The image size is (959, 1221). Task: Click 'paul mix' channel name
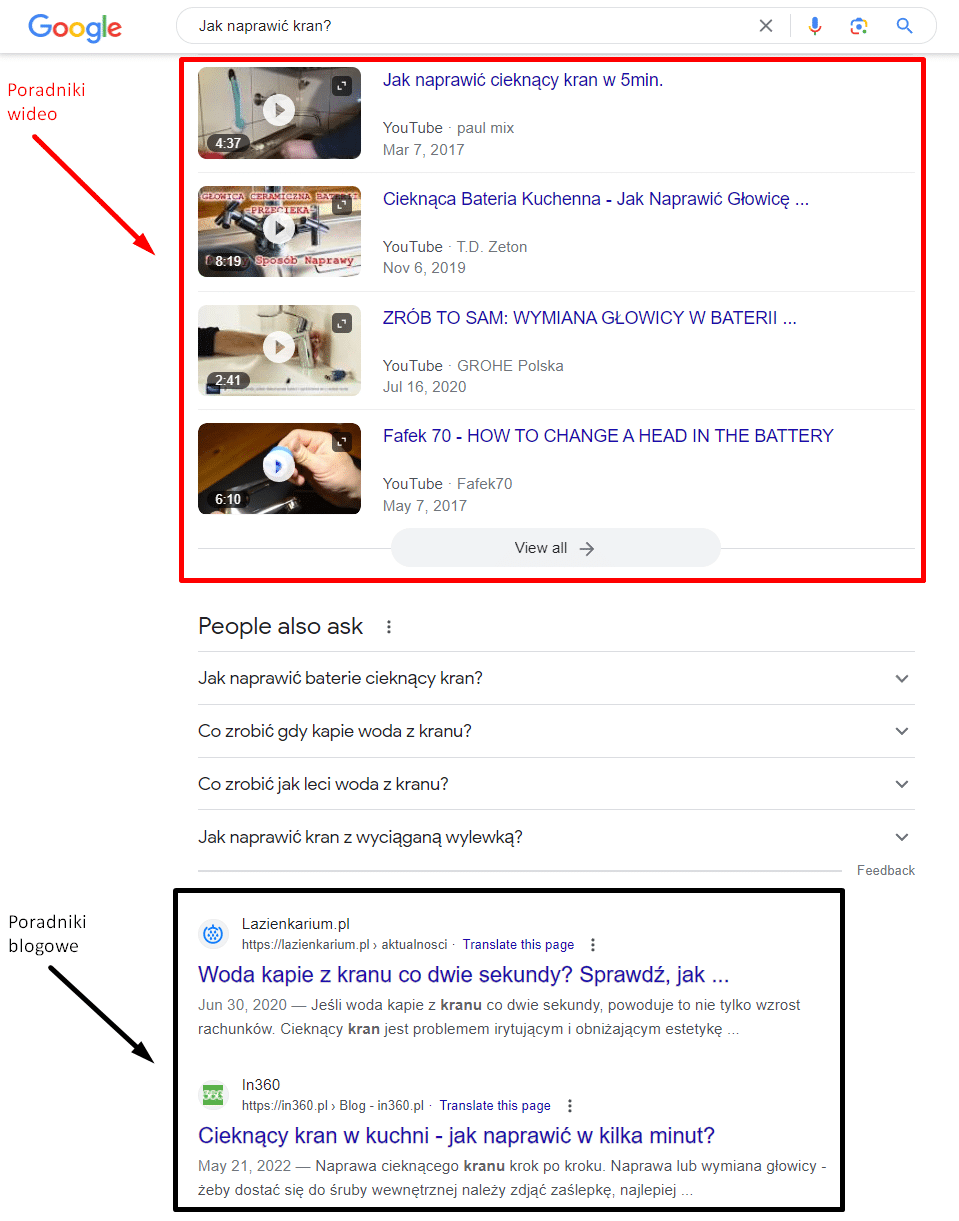point(486,128)
